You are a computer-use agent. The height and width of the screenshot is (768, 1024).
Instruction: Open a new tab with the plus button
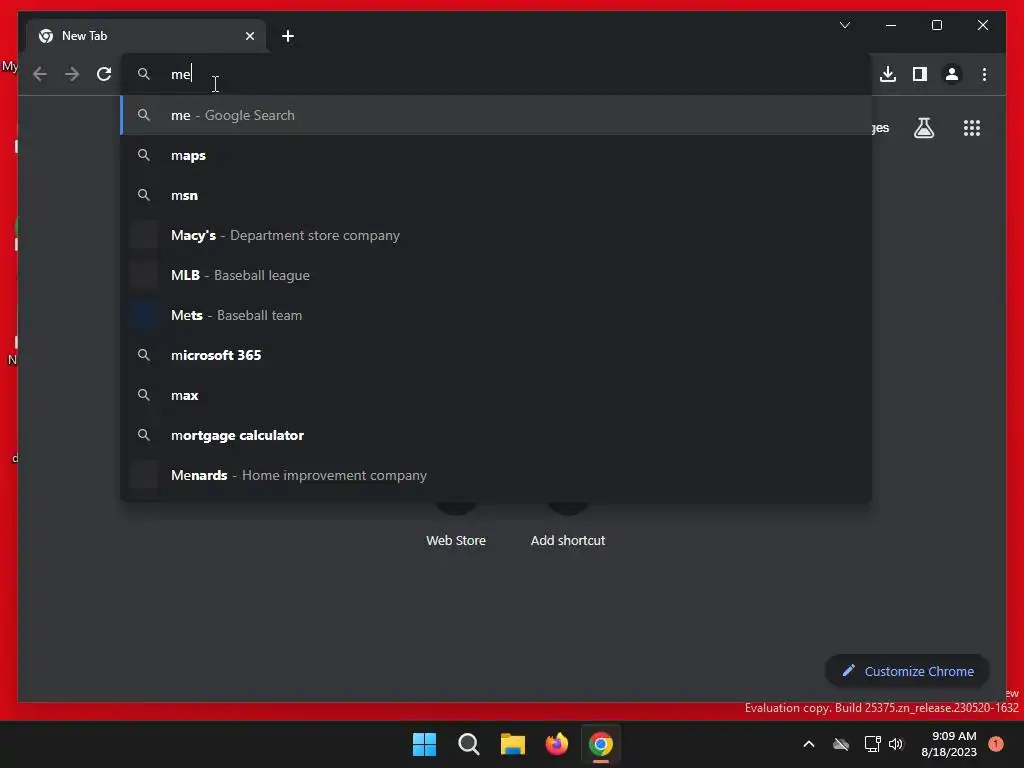click(x=287, y=36)
